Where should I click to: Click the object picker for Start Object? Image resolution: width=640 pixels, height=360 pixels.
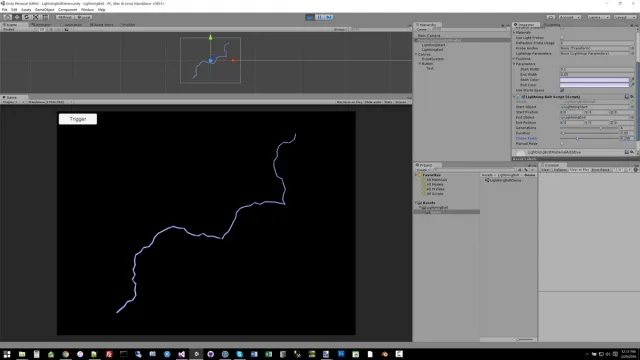tap(632, 107)
